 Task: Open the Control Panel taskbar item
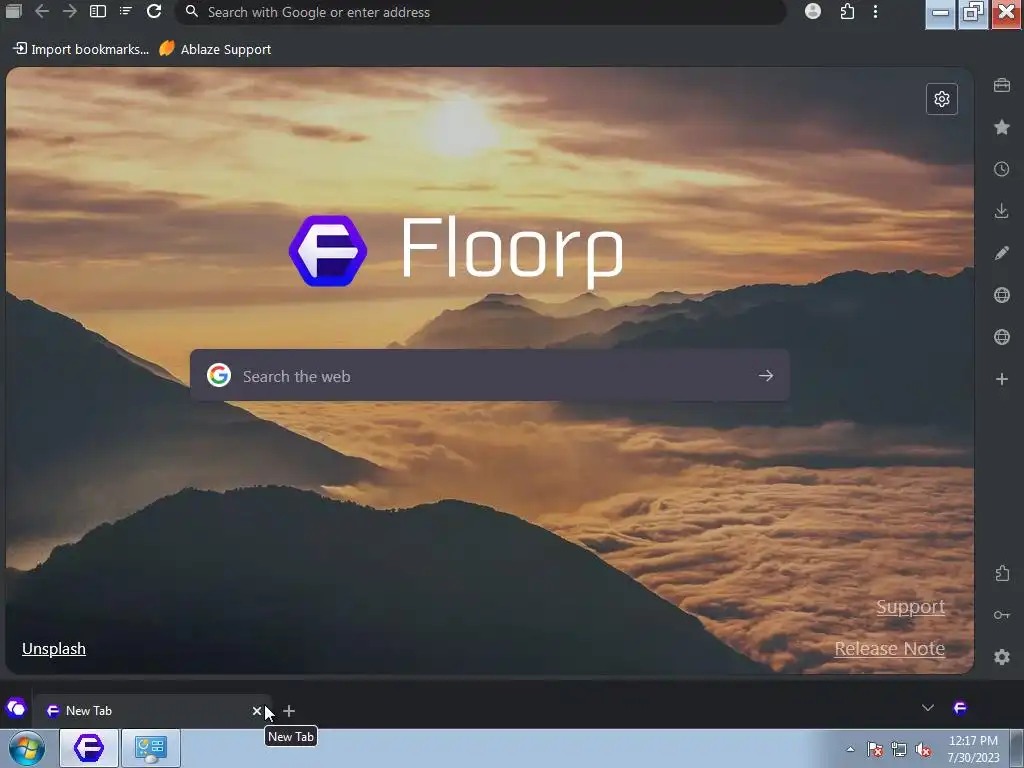coord(151,748)
